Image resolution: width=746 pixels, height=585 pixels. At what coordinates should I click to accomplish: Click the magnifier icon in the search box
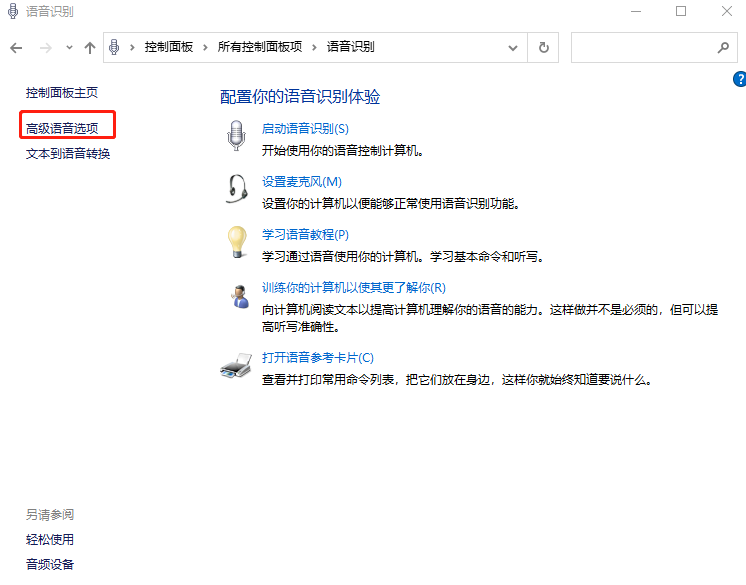[723, 47]
